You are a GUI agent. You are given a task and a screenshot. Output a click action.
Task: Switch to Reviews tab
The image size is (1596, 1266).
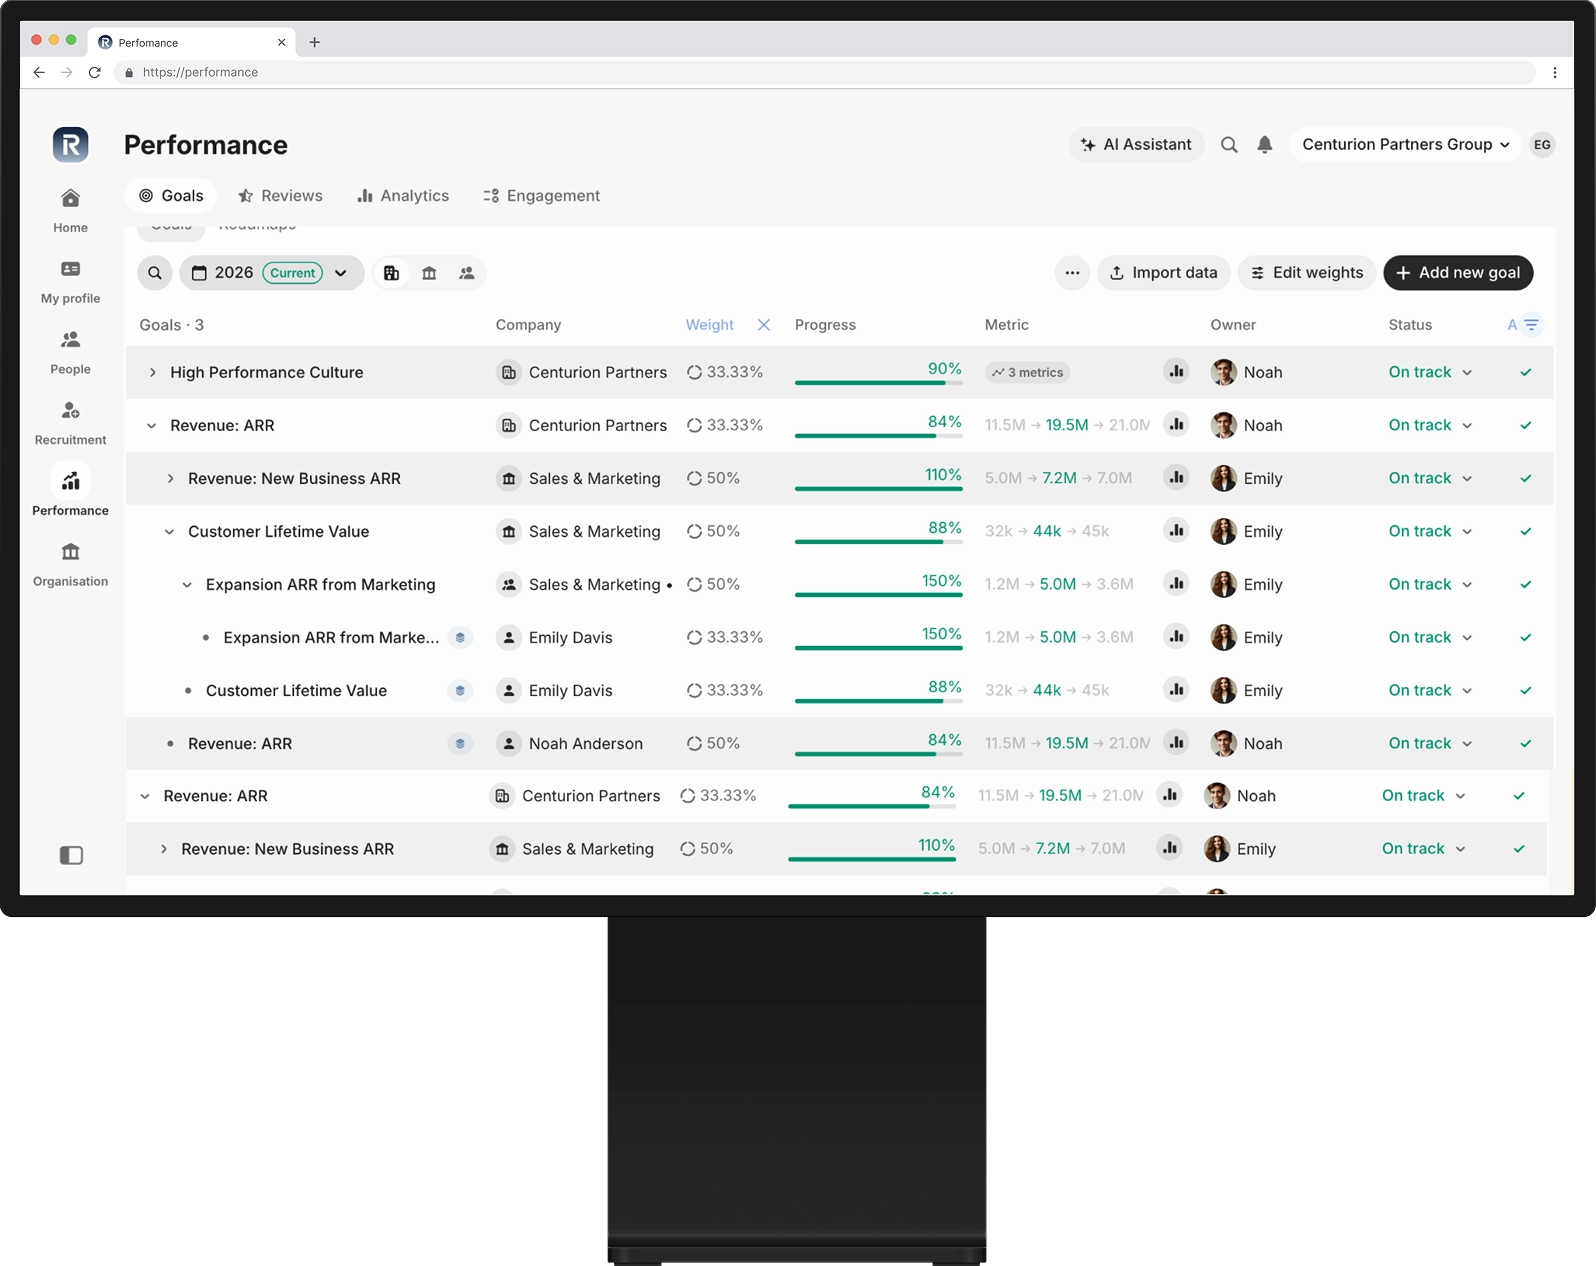tap(280, 196)
